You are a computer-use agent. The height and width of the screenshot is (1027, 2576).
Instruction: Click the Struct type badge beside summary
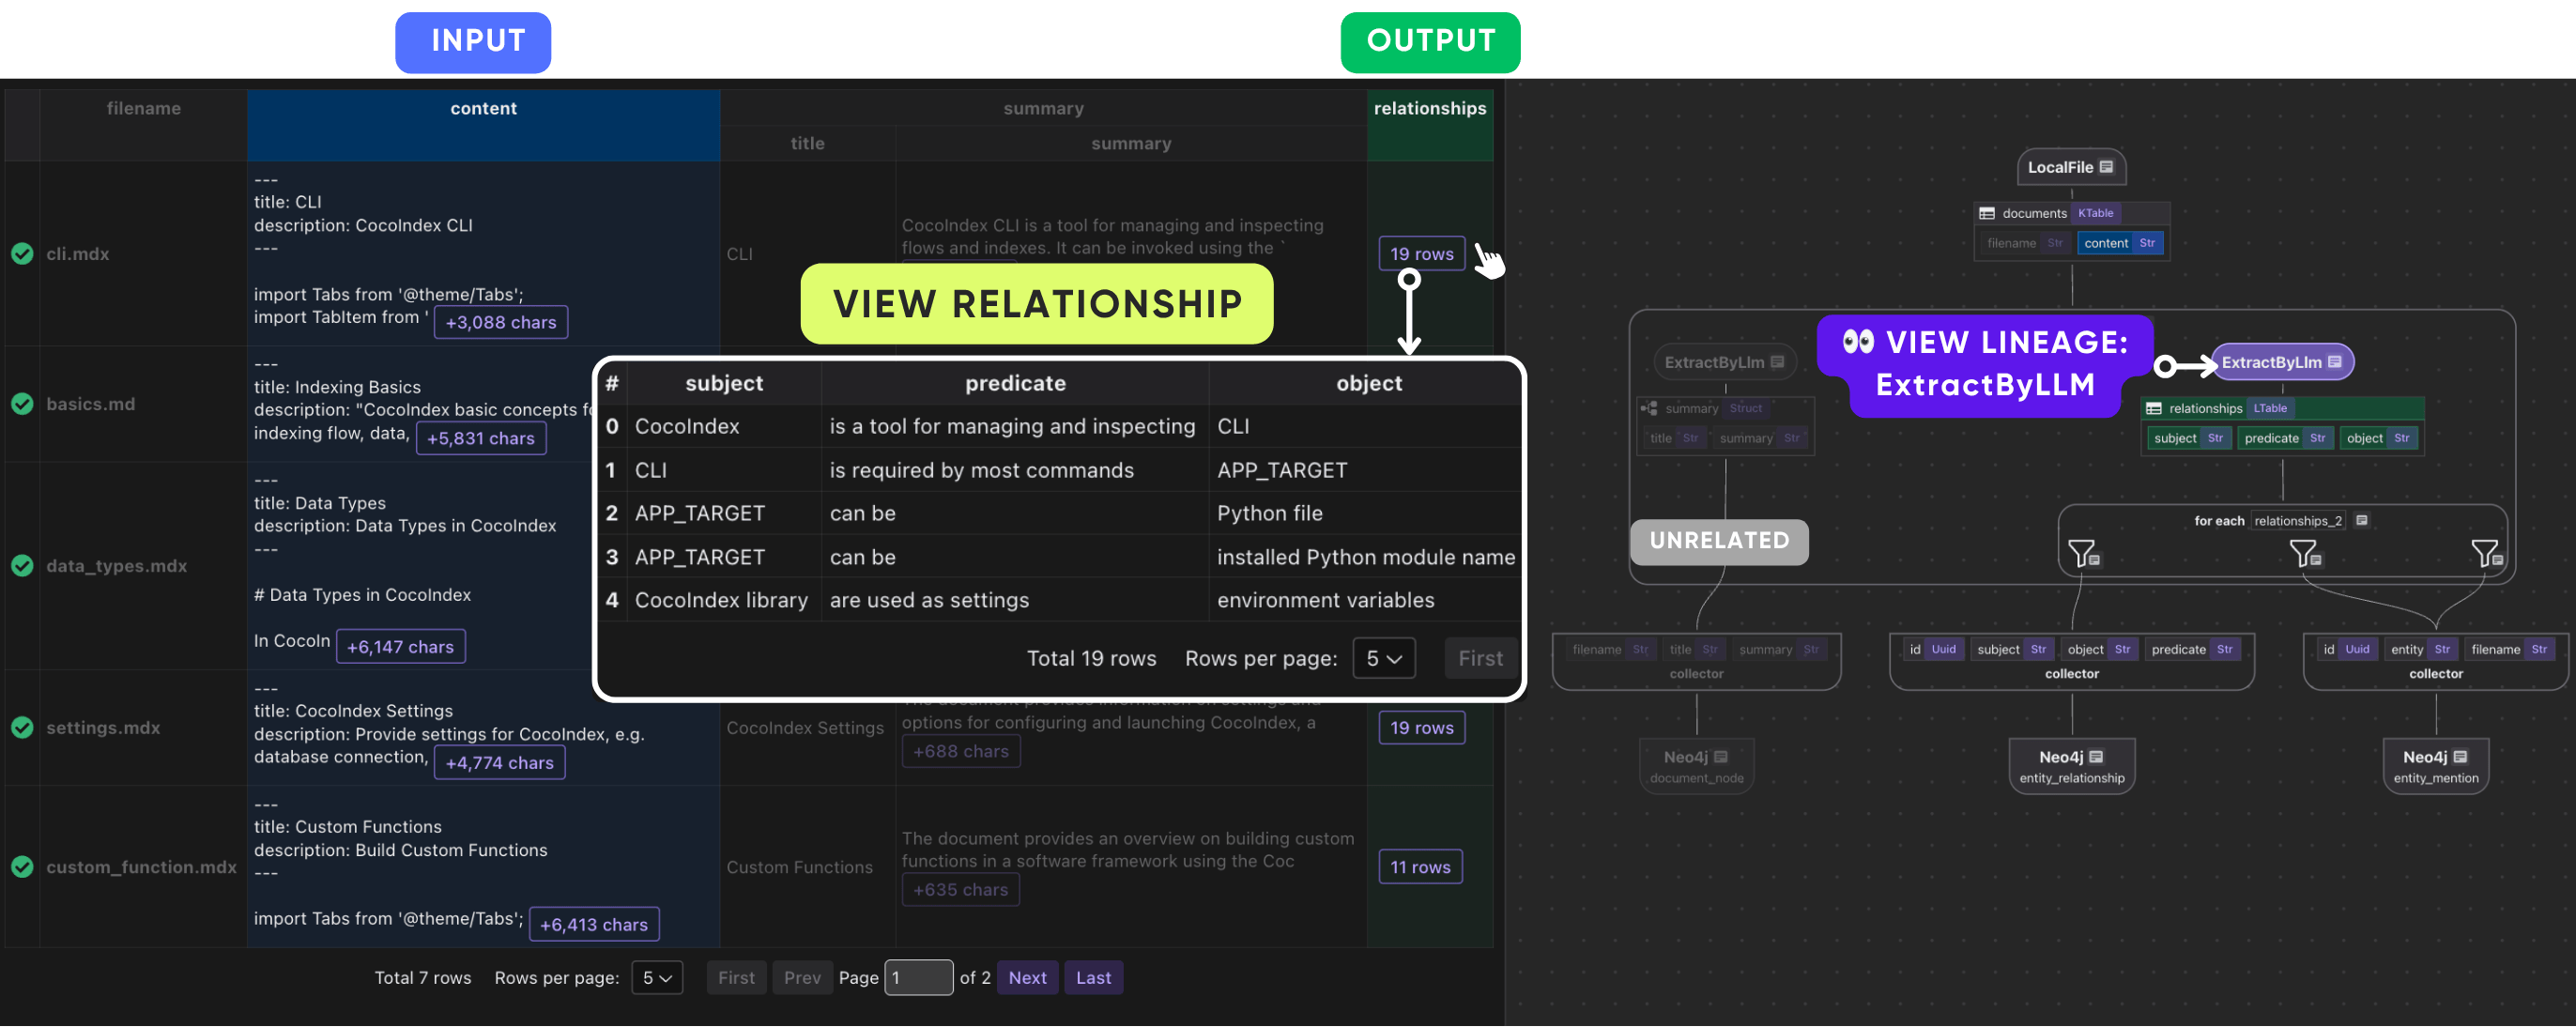tap(1746, 408)
